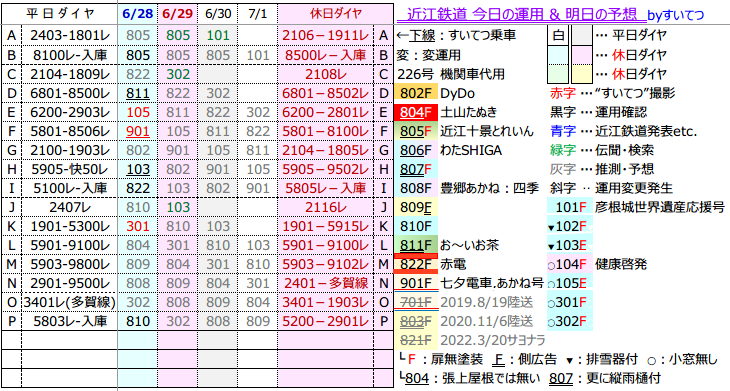Click the 226号 機関車代用 note

click(451, 74)
